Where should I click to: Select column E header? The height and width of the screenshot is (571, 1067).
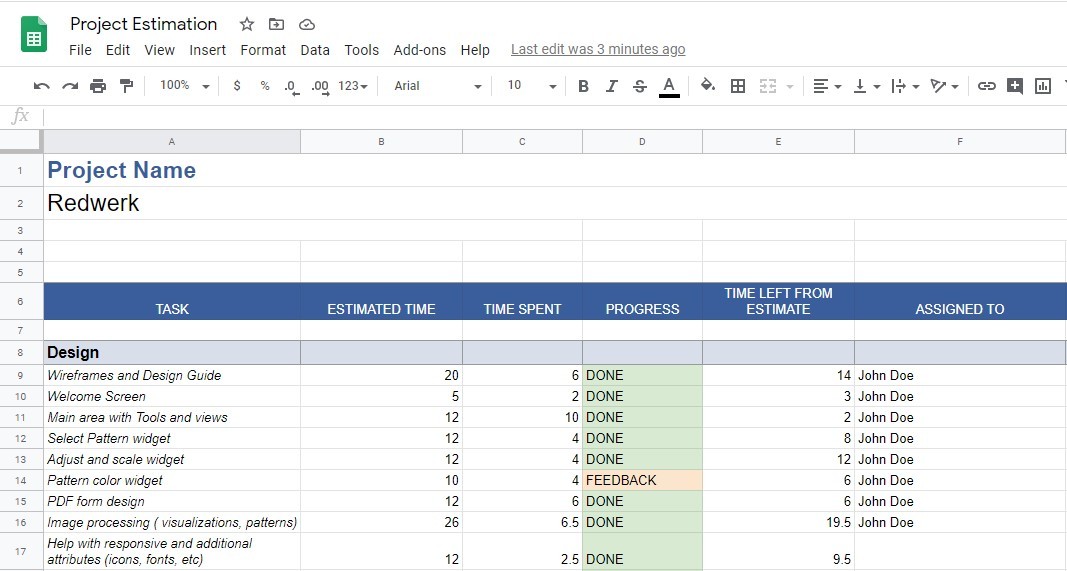778,142
